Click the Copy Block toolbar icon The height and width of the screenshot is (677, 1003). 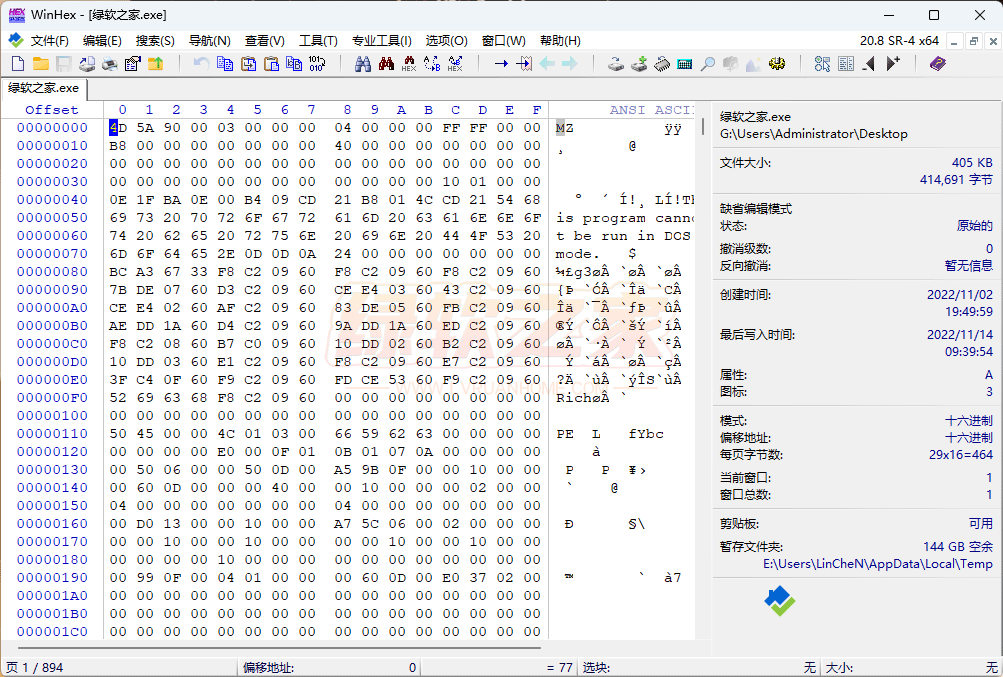(225, 64)
